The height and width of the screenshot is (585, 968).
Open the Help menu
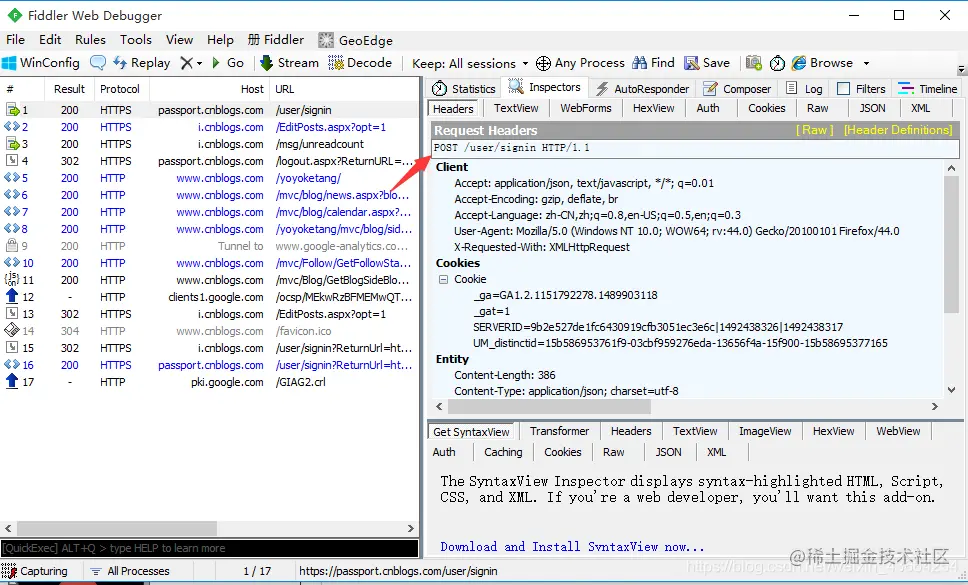point(220,40)
